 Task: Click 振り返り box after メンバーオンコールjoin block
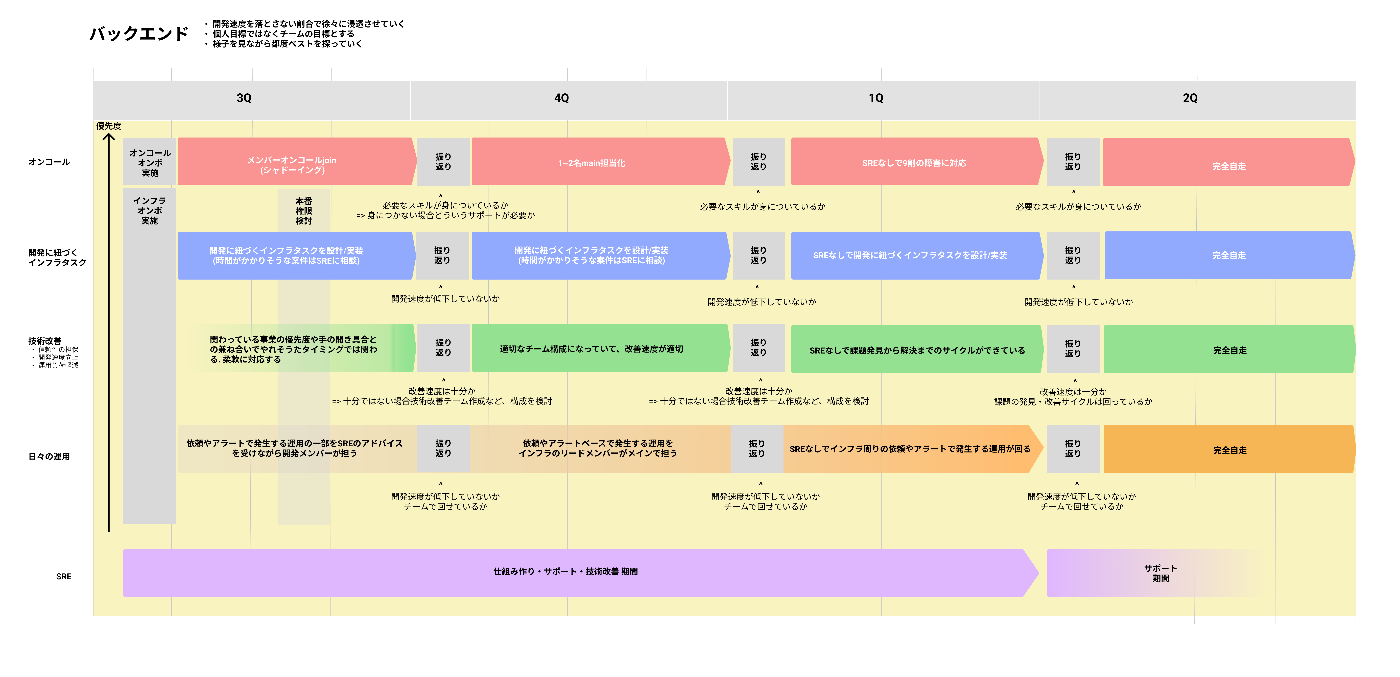(443, 162)
